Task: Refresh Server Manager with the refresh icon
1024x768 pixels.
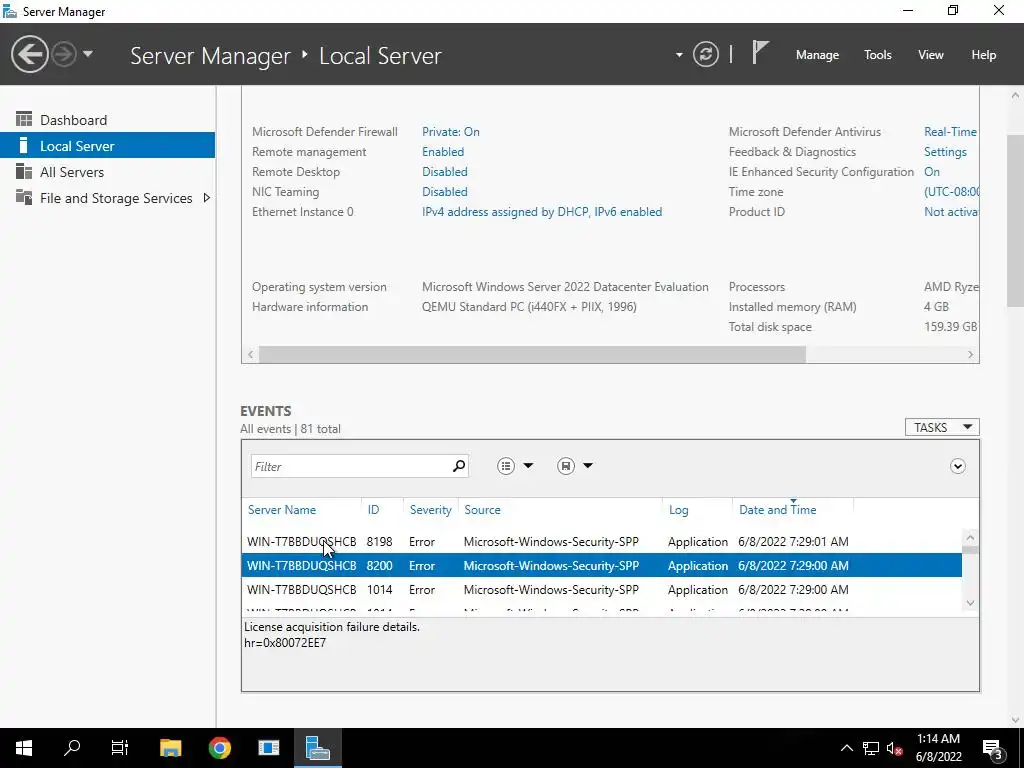Action: coord(705,54)
